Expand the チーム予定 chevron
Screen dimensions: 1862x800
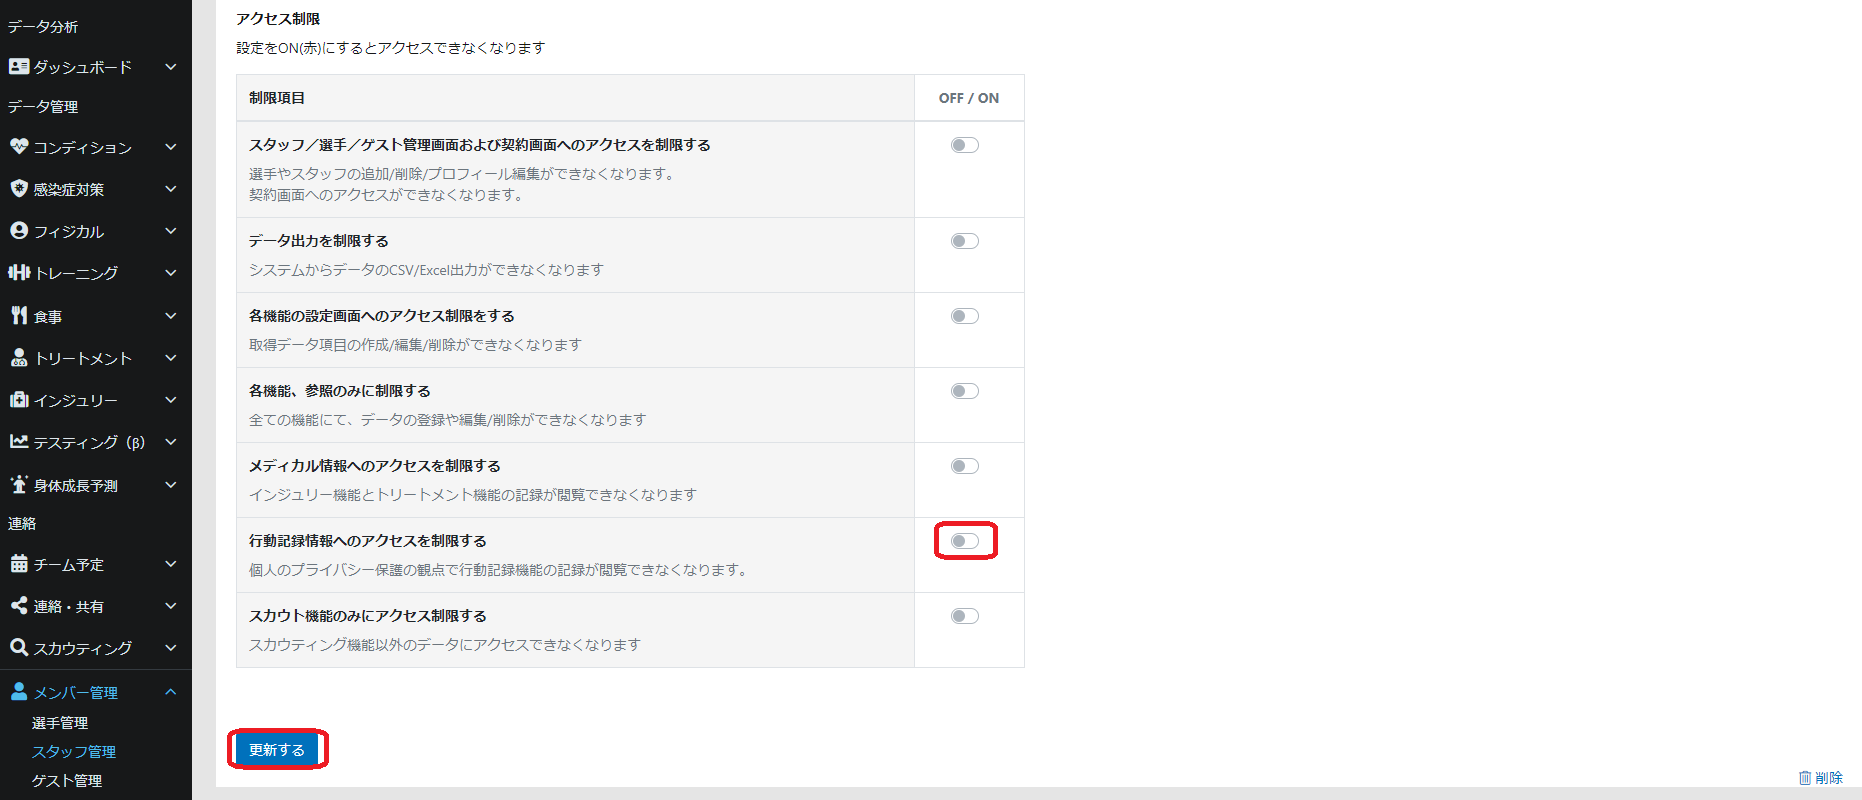(171, 564)
